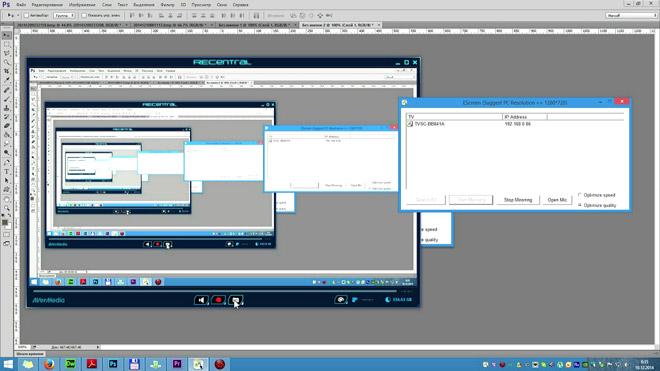
Task: Switch to the Без имени-2 document tab
Action: click(340, 25)
